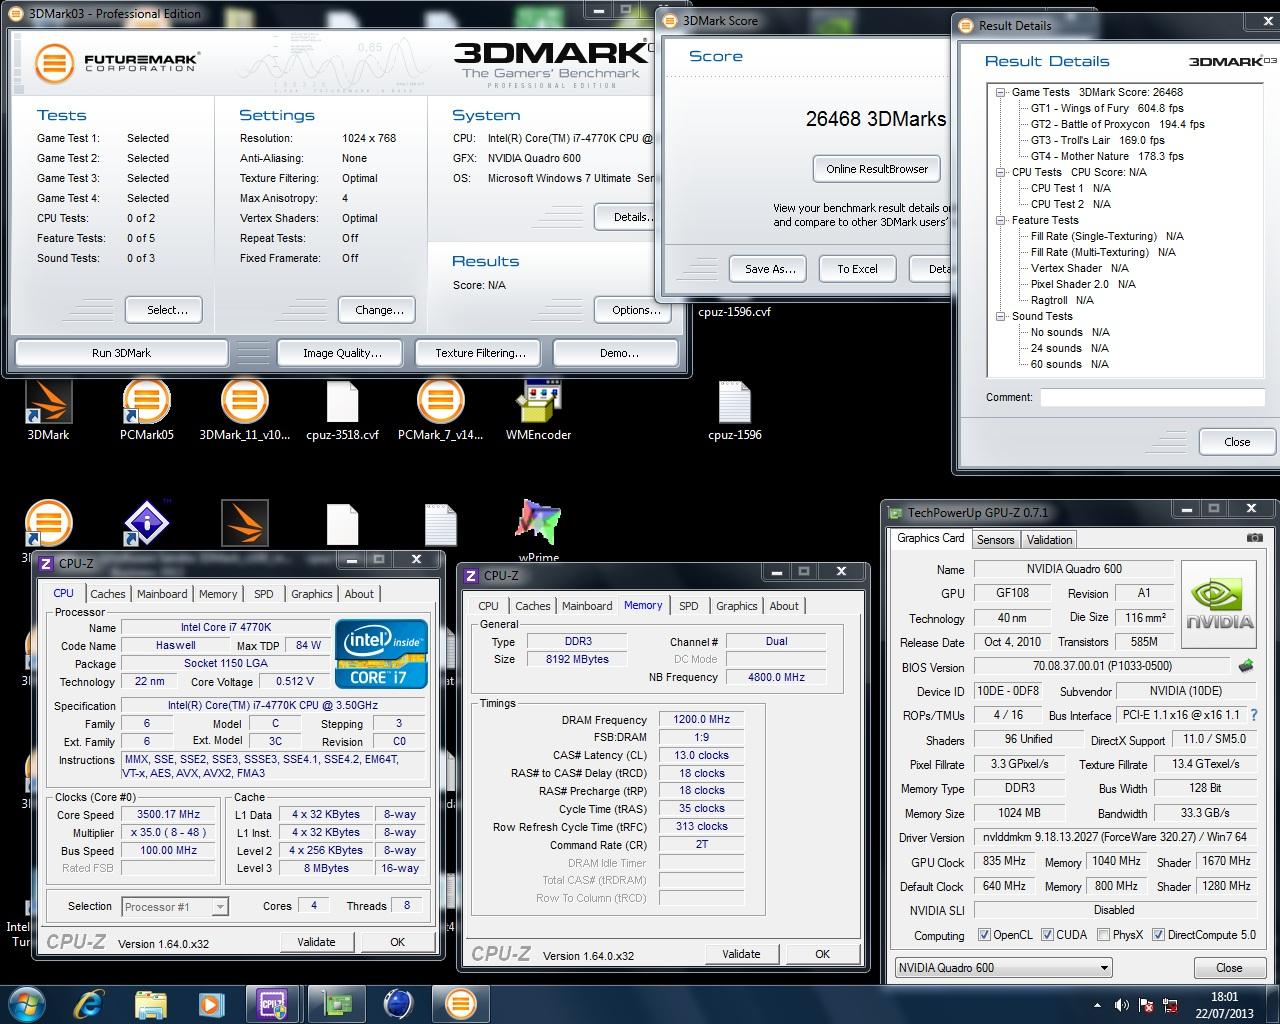The image size is (1280, 1024).
Task: Click Close button in Result Details window
Action: tap(1237, 442)
